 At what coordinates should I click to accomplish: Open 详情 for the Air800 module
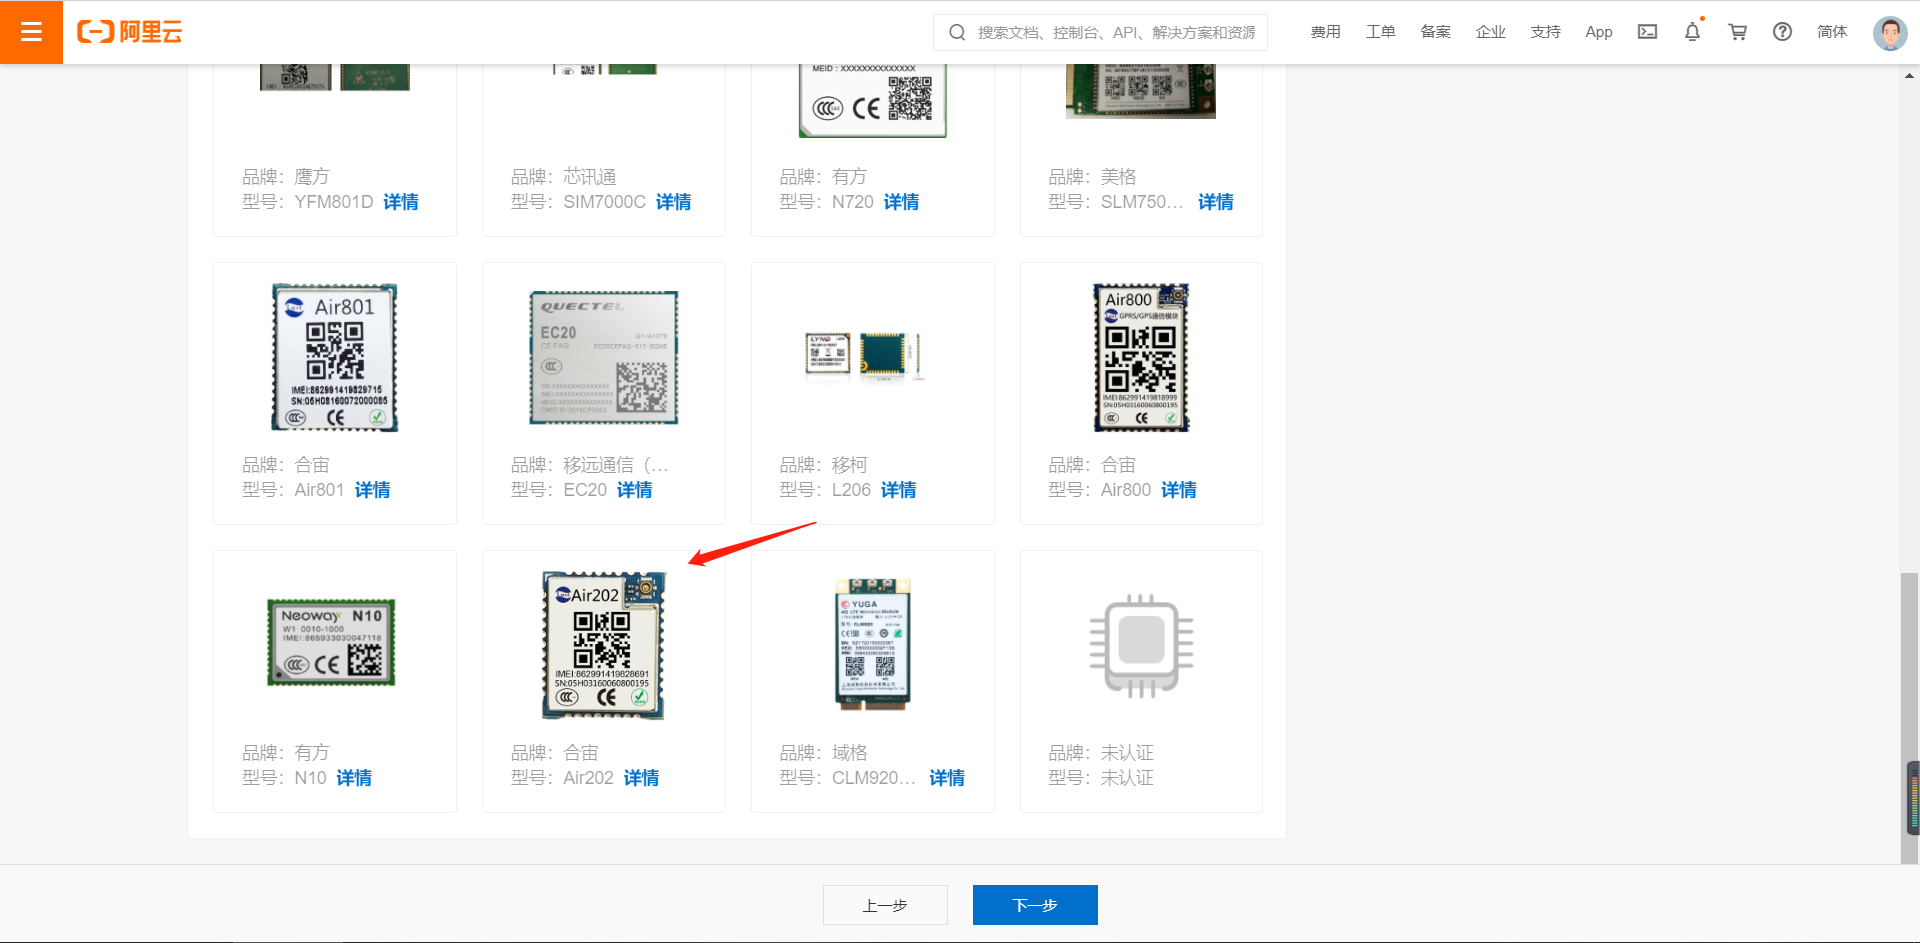[x=1178, y=490]
